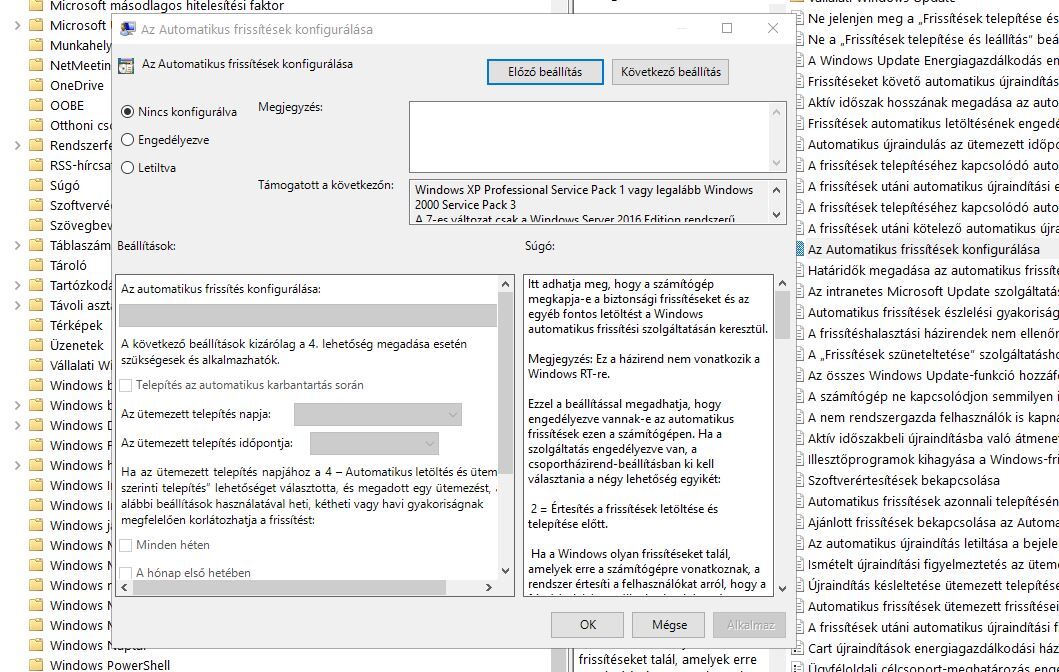This screenshot has width=1059, height=672.
Task: Click the Alkalmaz button
Action: point(750,625)
